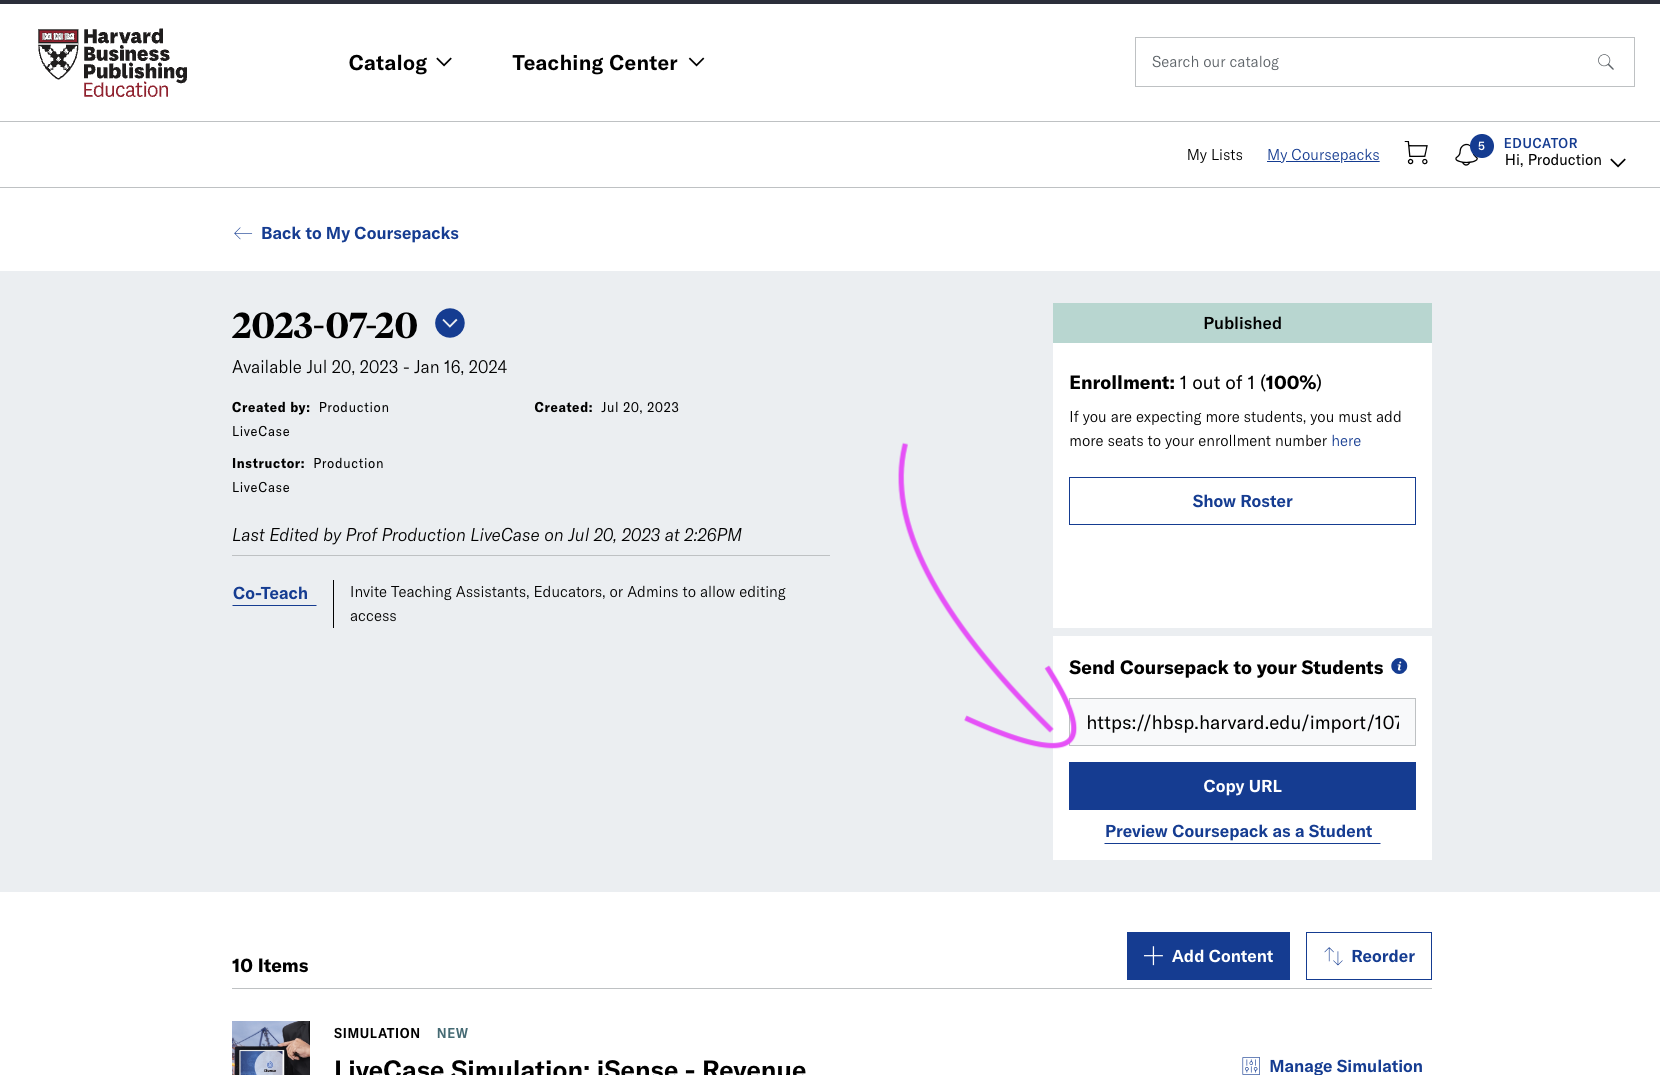
Task: Expand the Teaching Center menu
Action: coord(608,63)
